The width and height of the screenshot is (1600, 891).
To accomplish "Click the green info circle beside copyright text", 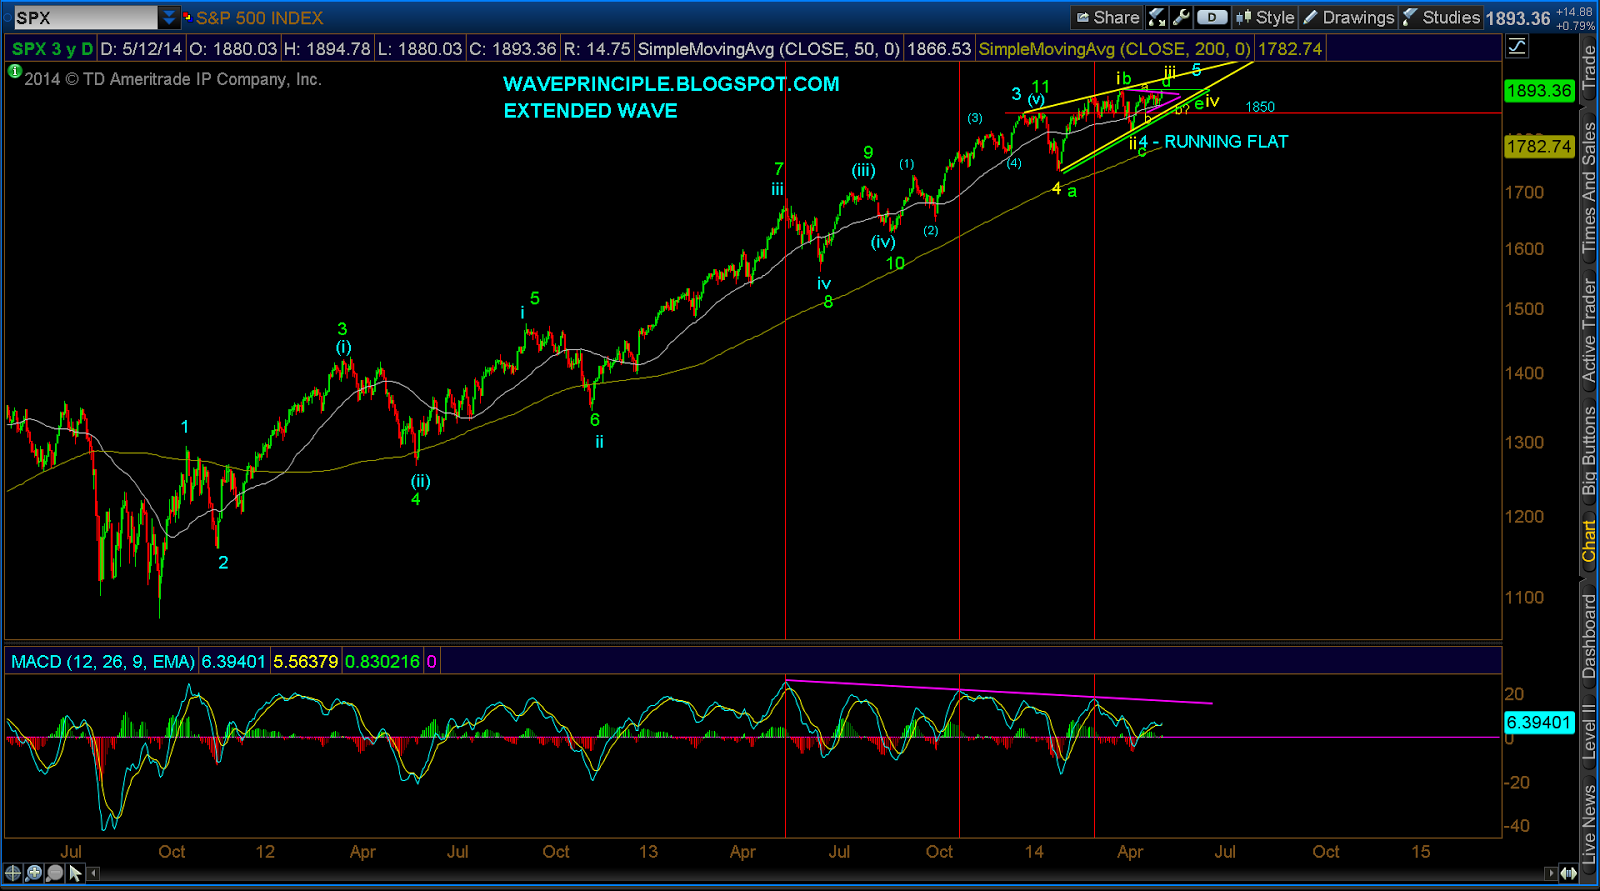I will pos(14,71).
